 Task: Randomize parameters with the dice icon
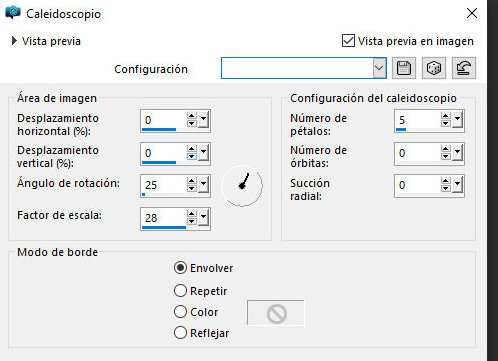434,68
